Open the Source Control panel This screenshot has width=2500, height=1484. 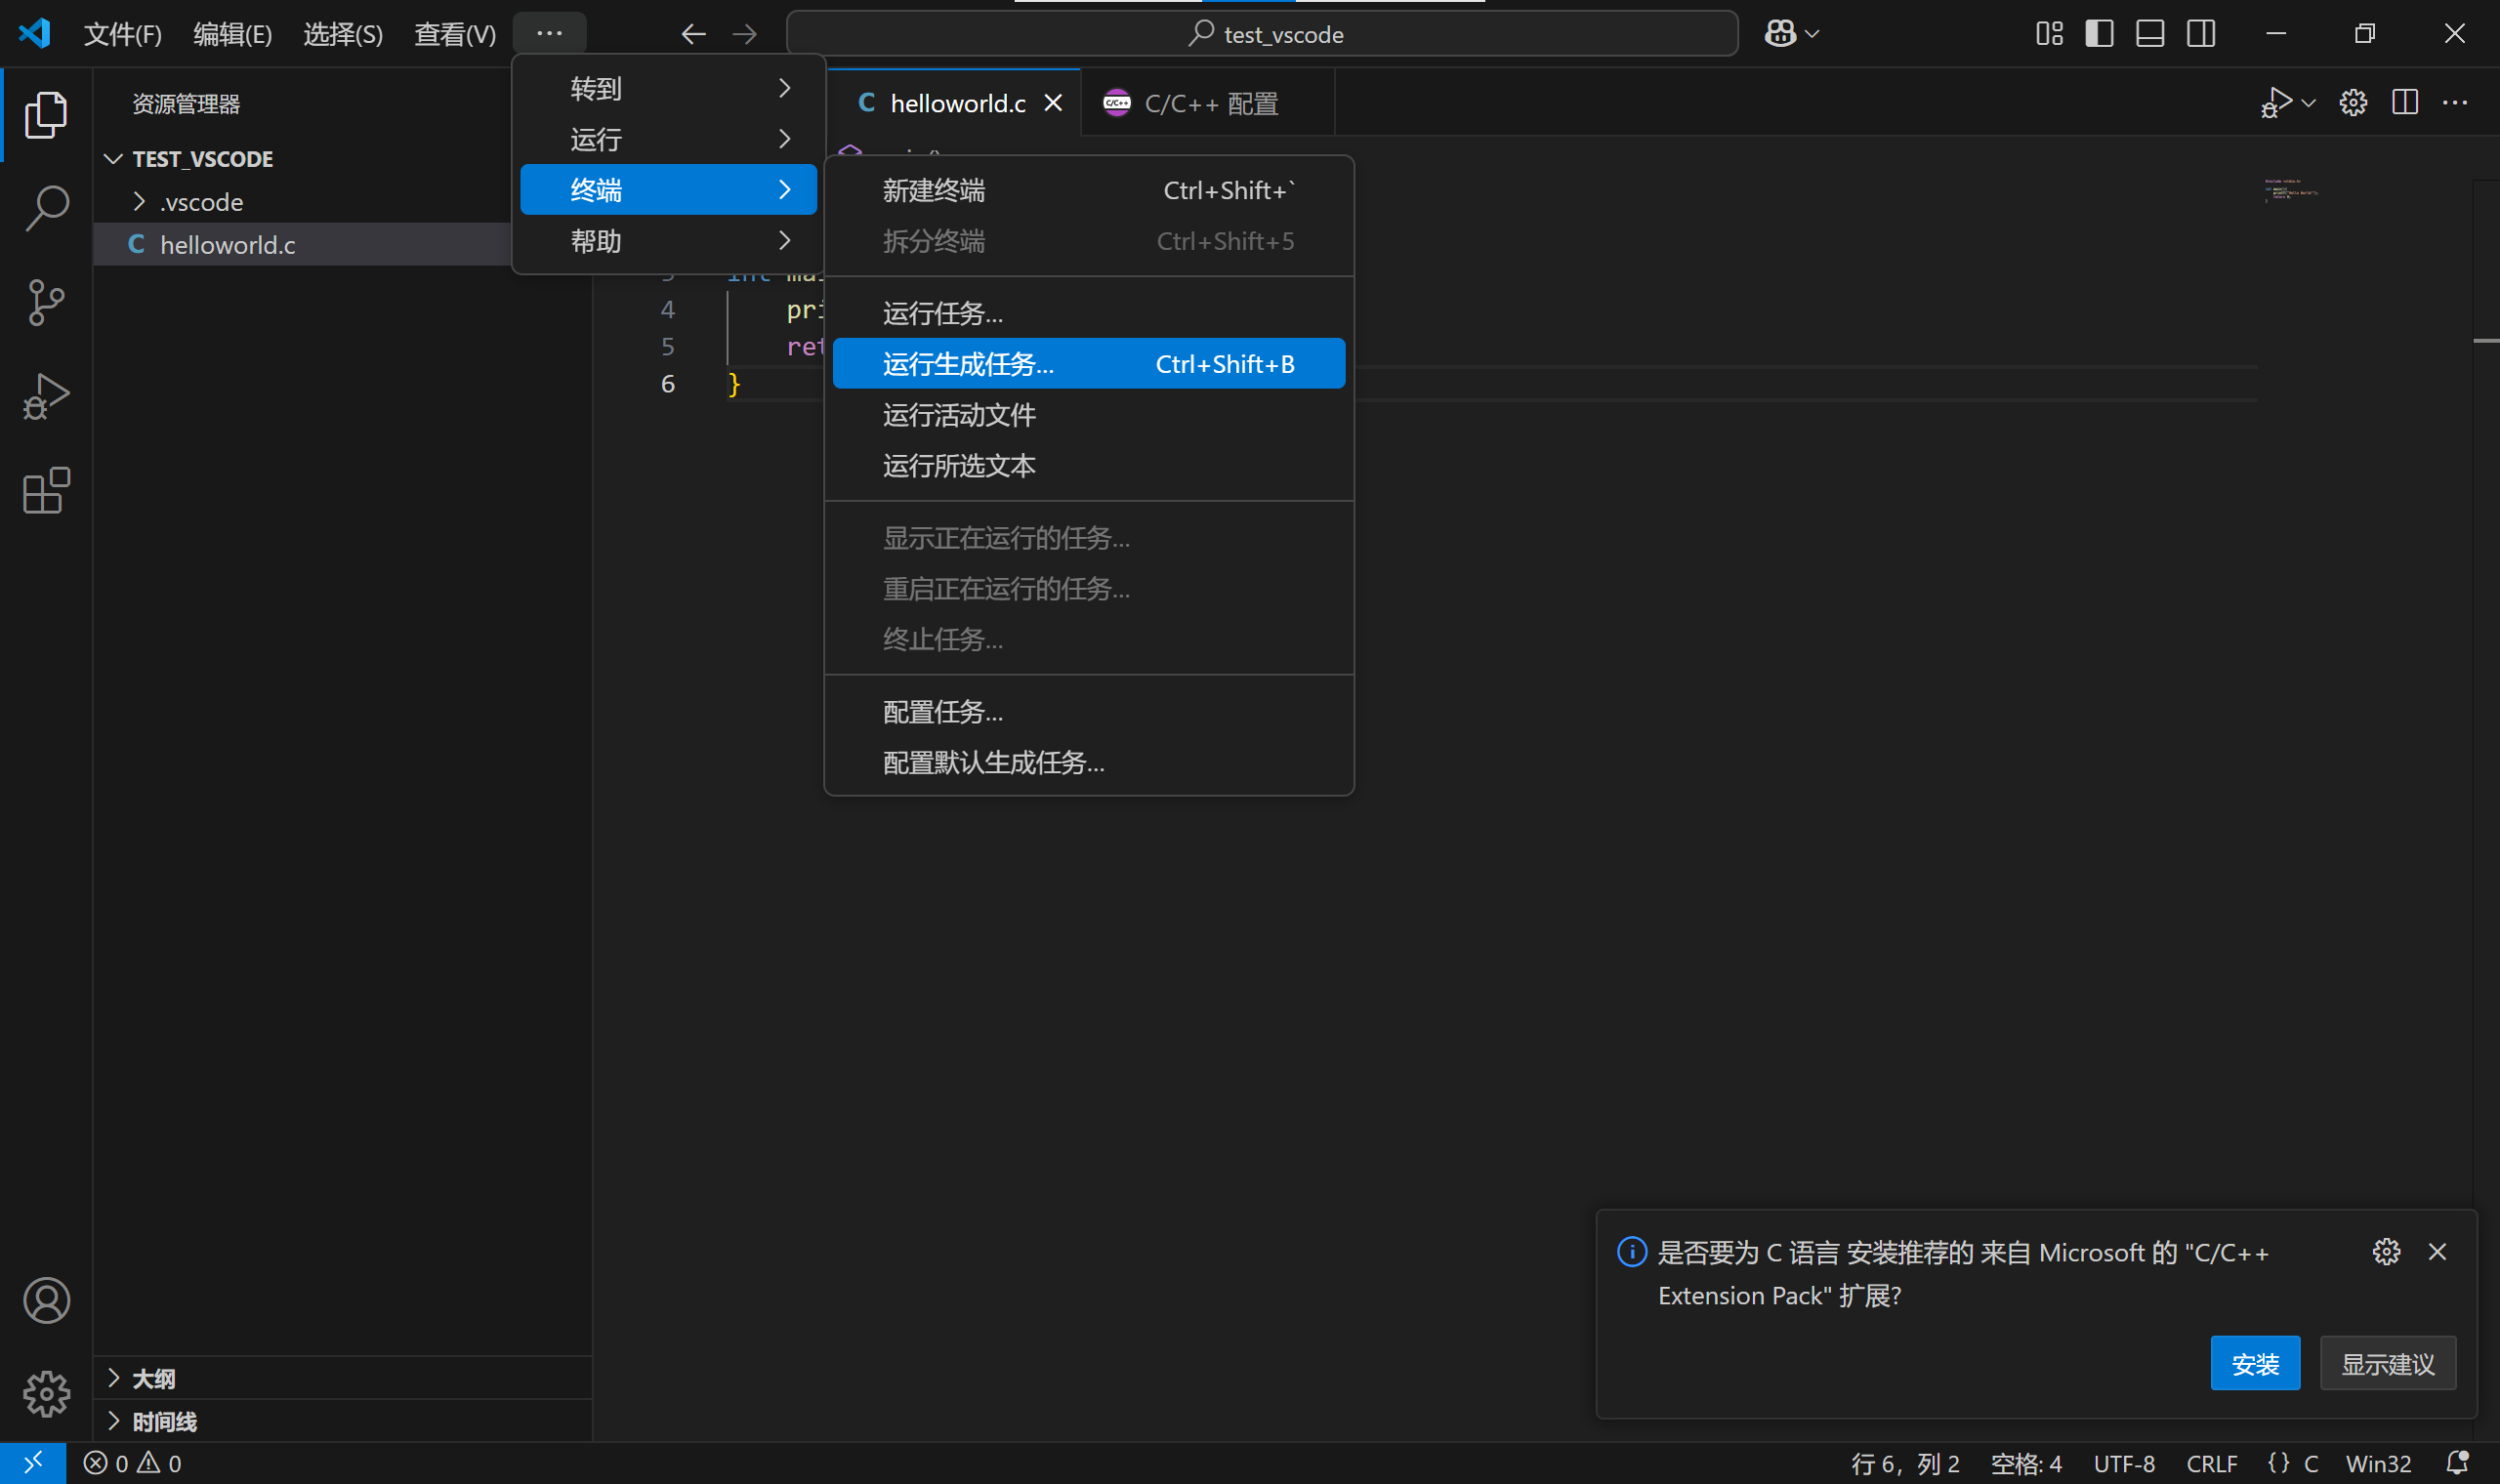tap(46, 302)
